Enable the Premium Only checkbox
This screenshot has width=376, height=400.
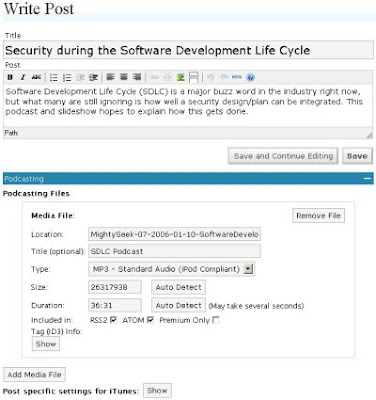[x=216, y=320]
